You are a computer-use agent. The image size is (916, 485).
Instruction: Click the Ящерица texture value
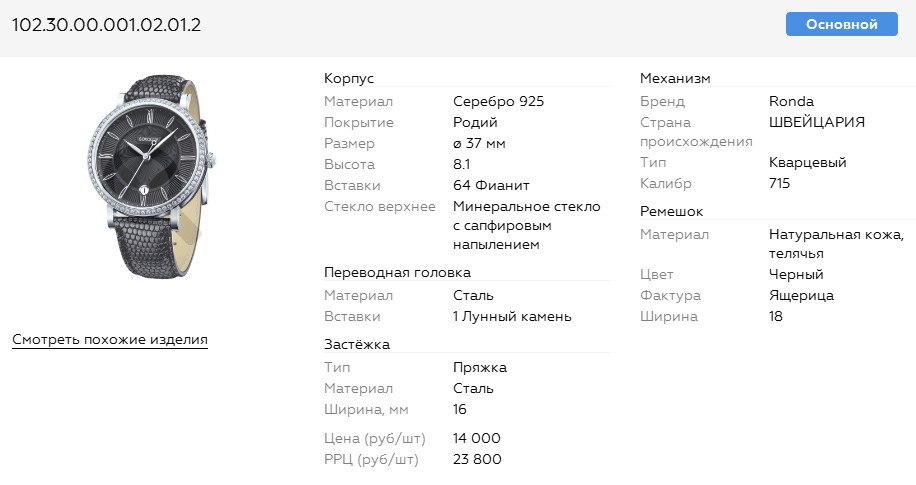801,296
